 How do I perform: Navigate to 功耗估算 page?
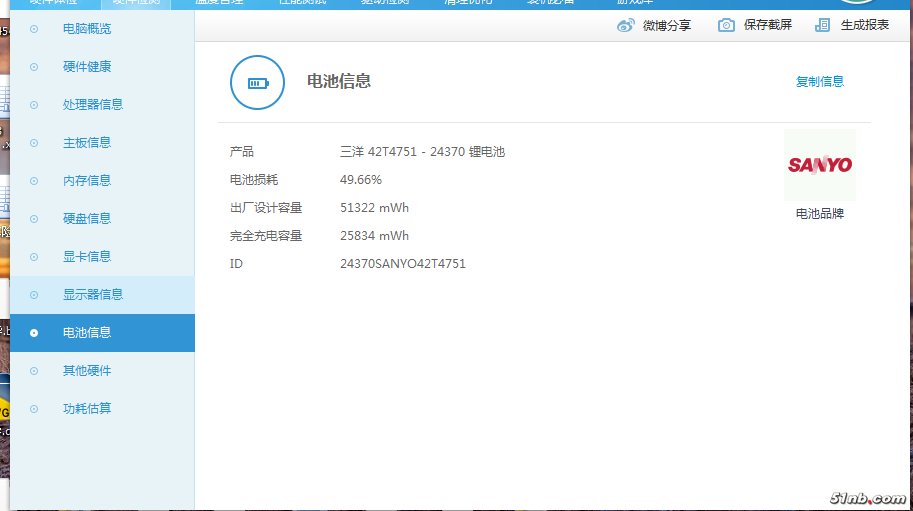click(87, 409)
